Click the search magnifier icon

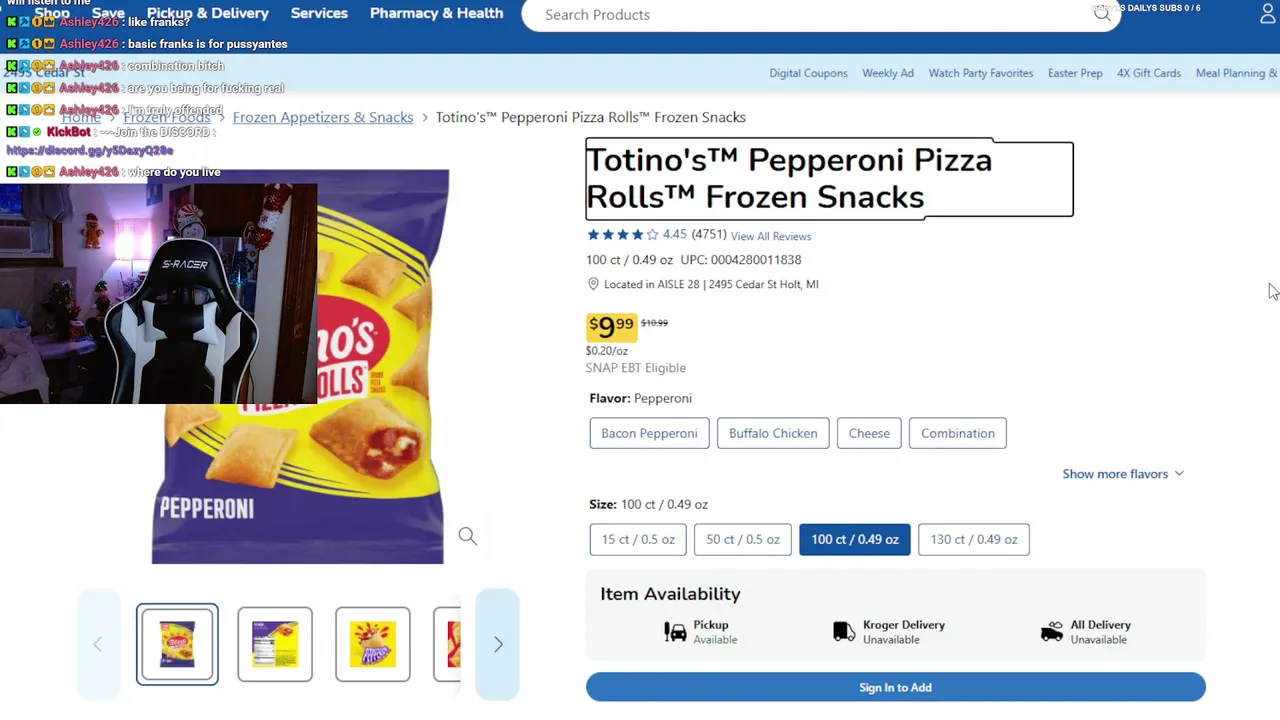click(1102, 14)
